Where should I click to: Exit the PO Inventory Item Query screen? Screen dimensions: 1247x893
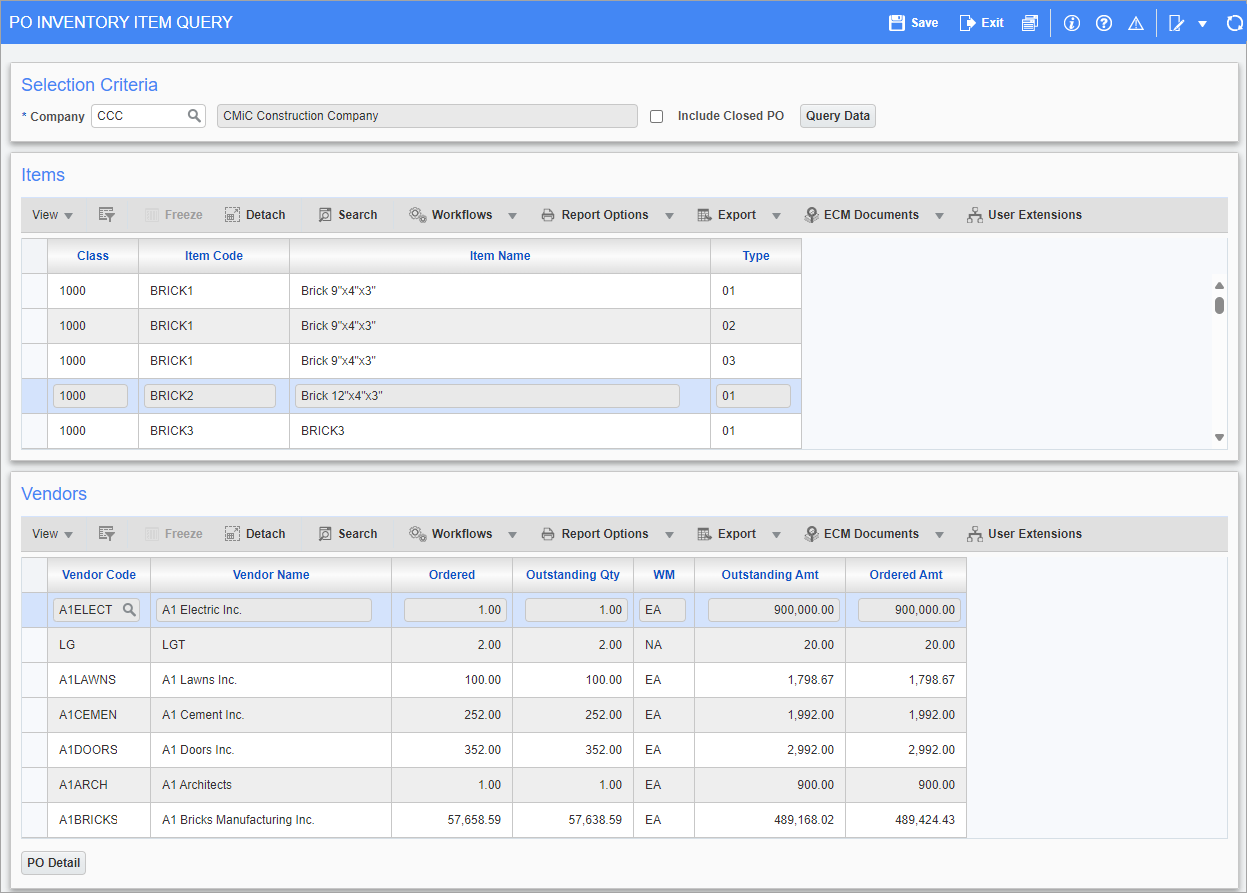pyautogui.click(x=981, y=22)
